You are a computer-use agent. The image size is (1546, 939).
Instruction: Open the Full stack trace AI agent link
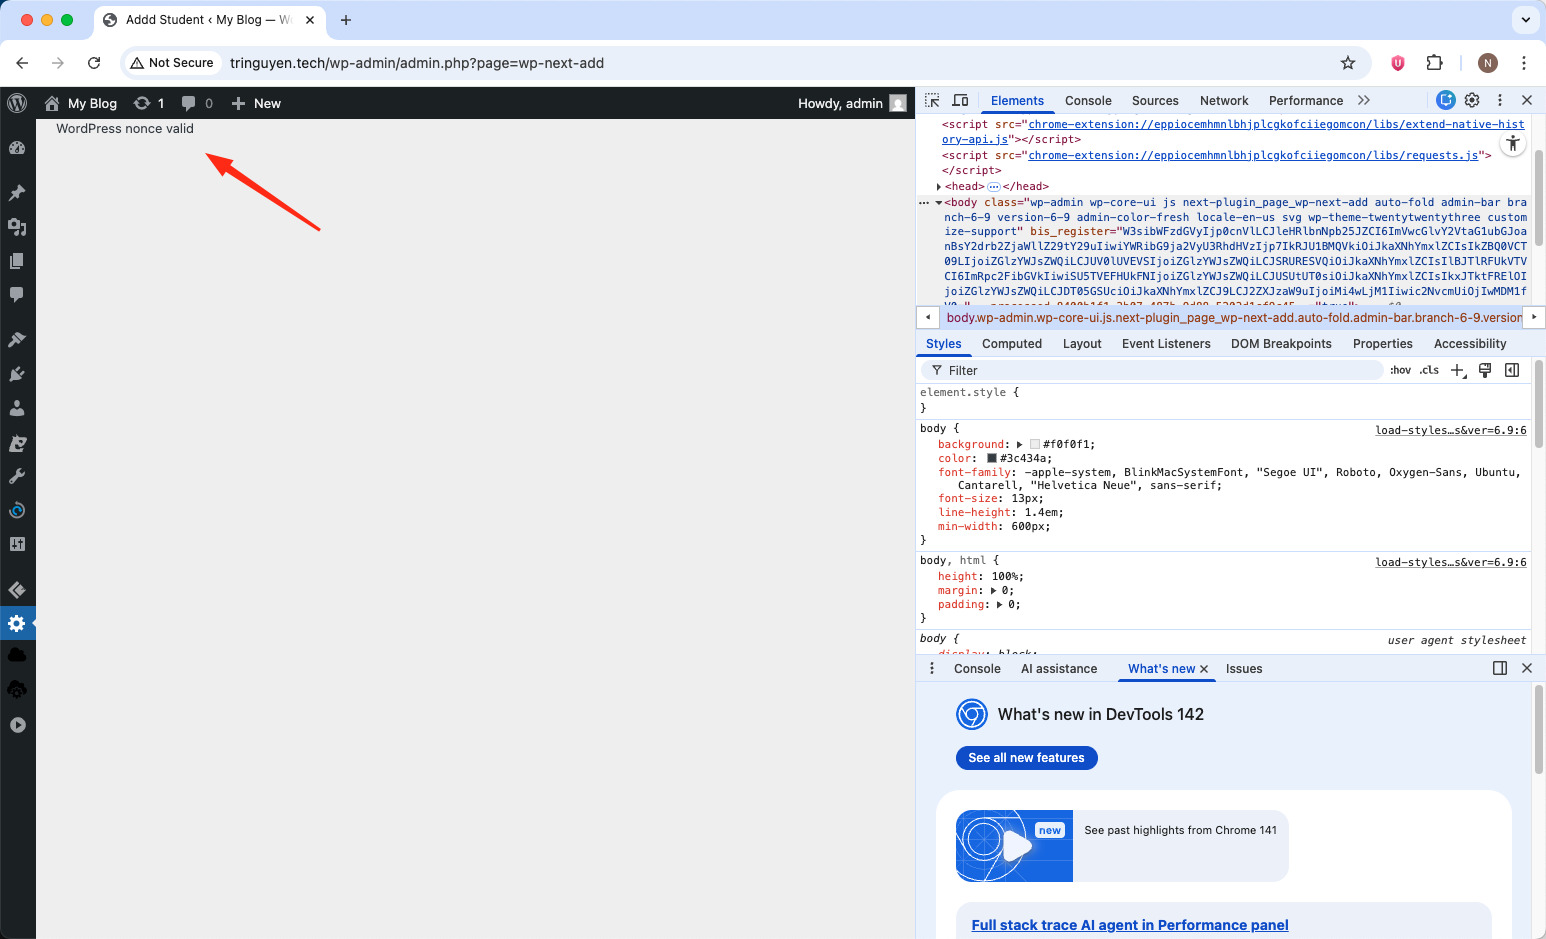pyautogui.click(x=1129, y=924)
